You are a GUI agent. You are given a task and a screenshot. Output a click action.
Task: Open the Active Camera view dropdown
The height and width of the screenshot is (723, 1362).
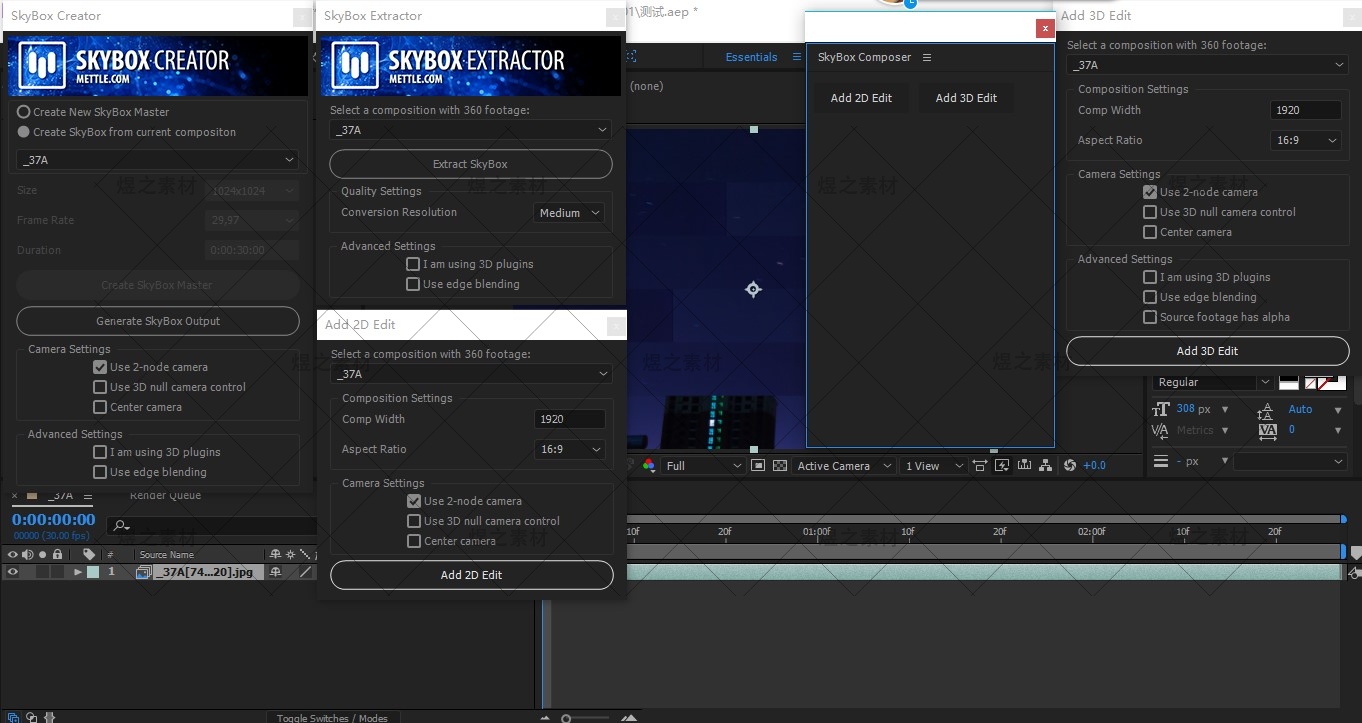tap(842, 466)
